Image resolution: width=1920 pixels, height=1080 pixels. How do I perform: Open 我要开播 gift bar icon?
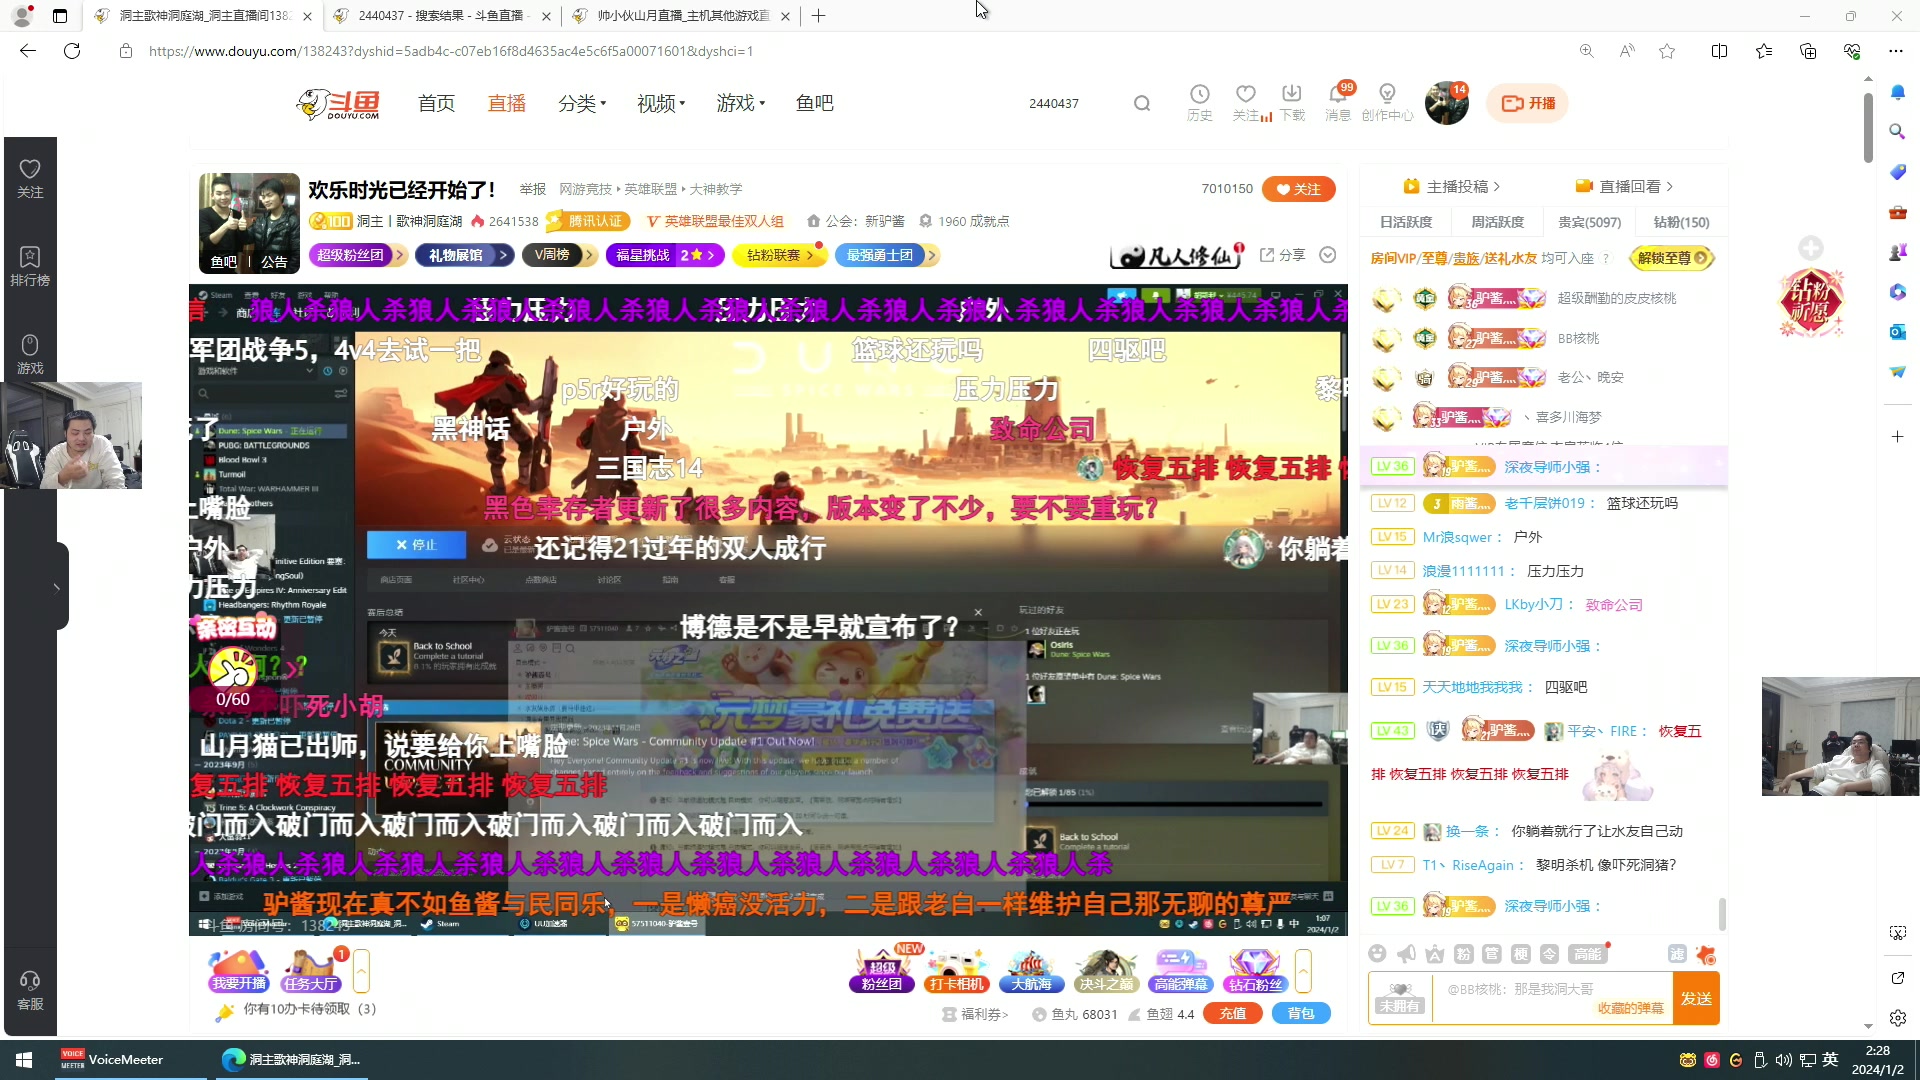tap(238, 970)
